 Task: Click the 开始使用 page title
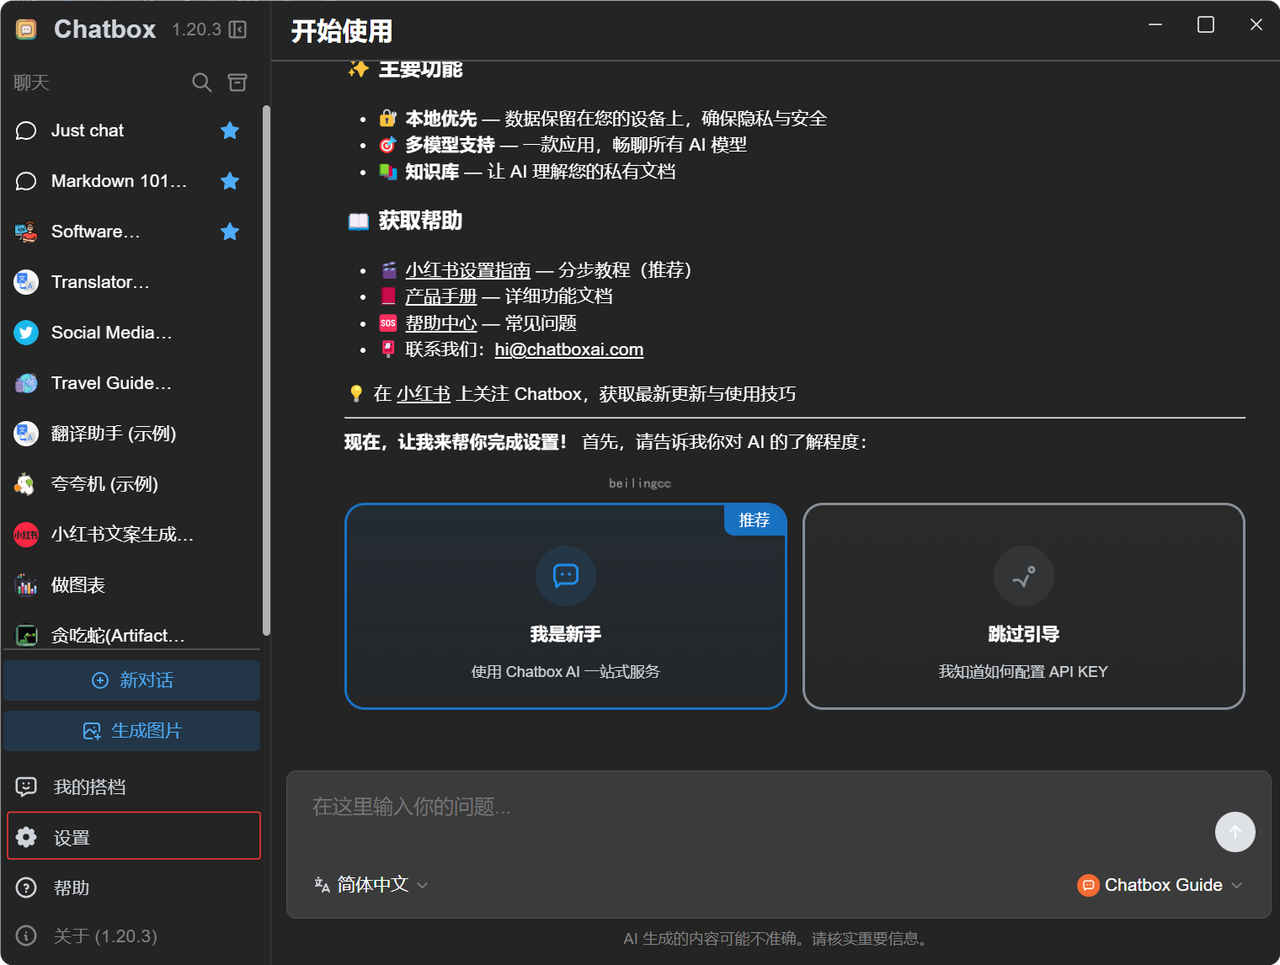tap(342, 31)
